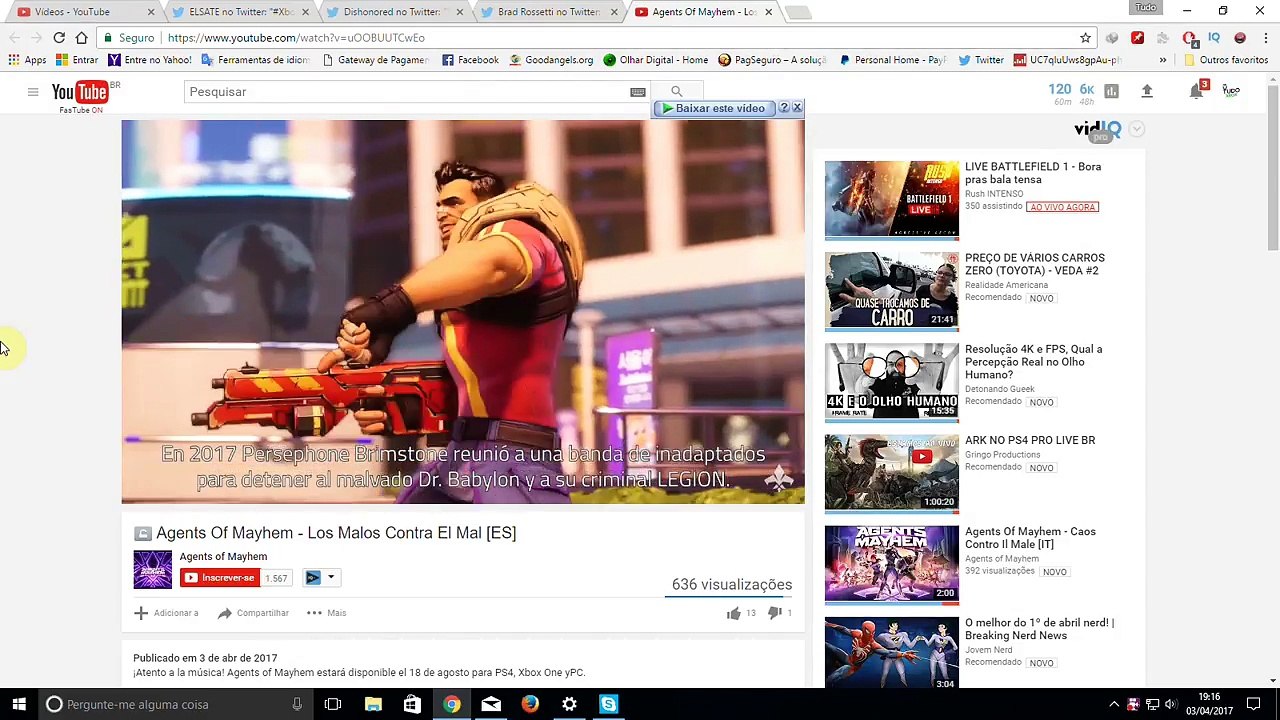Click the Chrome home button
Image resolution: width=1280 pixels, height=720 pixels.
(82, 38)
